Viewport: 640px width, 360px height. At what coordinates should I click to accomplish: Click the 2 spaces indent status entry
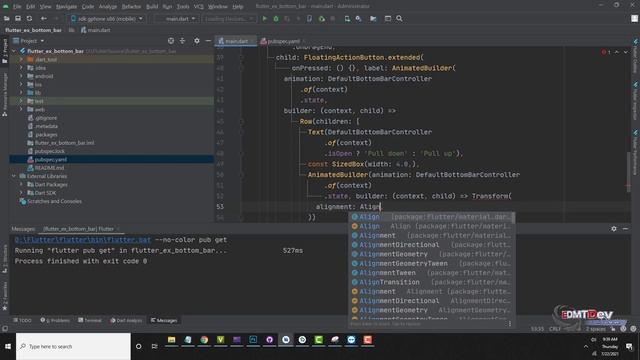[x=596, y=329]
